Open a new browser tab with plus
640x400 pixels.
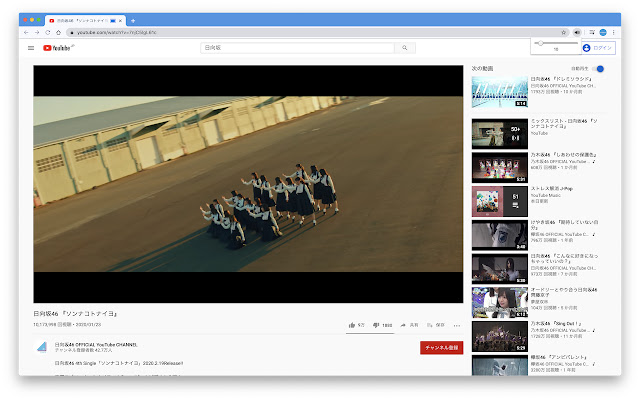click(x=133, y=20)
